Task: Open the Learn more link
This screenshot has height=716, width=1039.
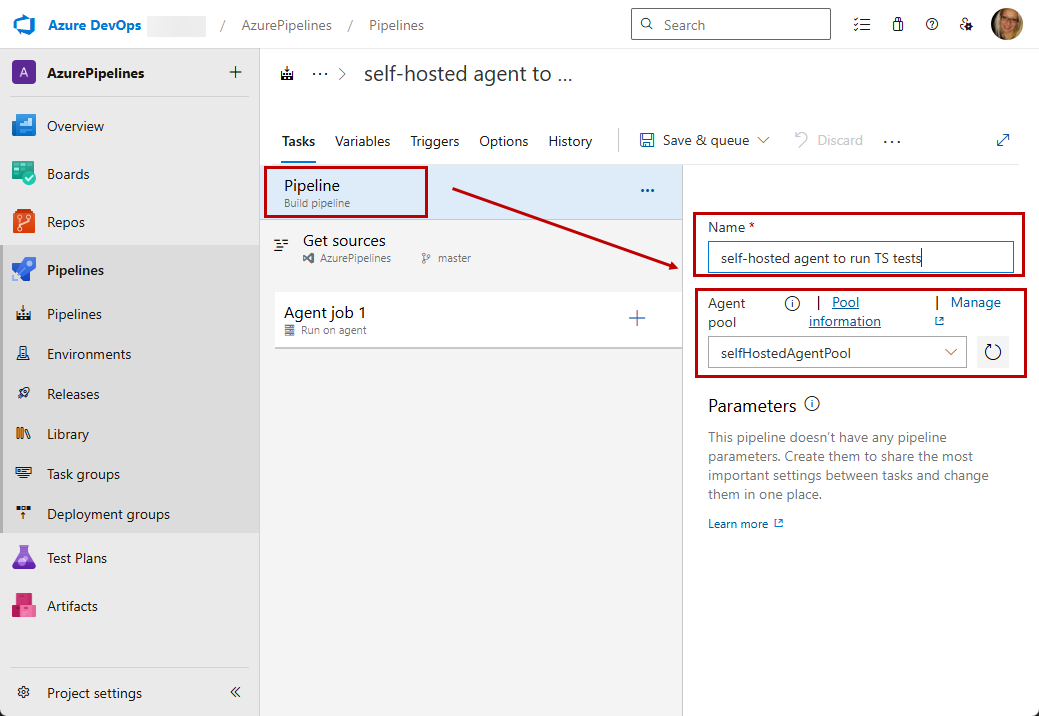Action: [745, 524]
